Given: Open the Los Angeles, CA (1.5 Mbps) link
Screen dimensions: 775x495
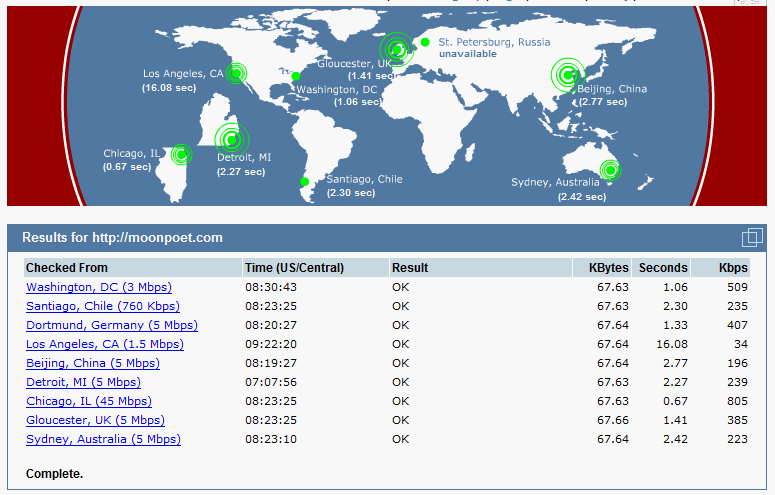Looking at the screenshot, I should [104, 344].
